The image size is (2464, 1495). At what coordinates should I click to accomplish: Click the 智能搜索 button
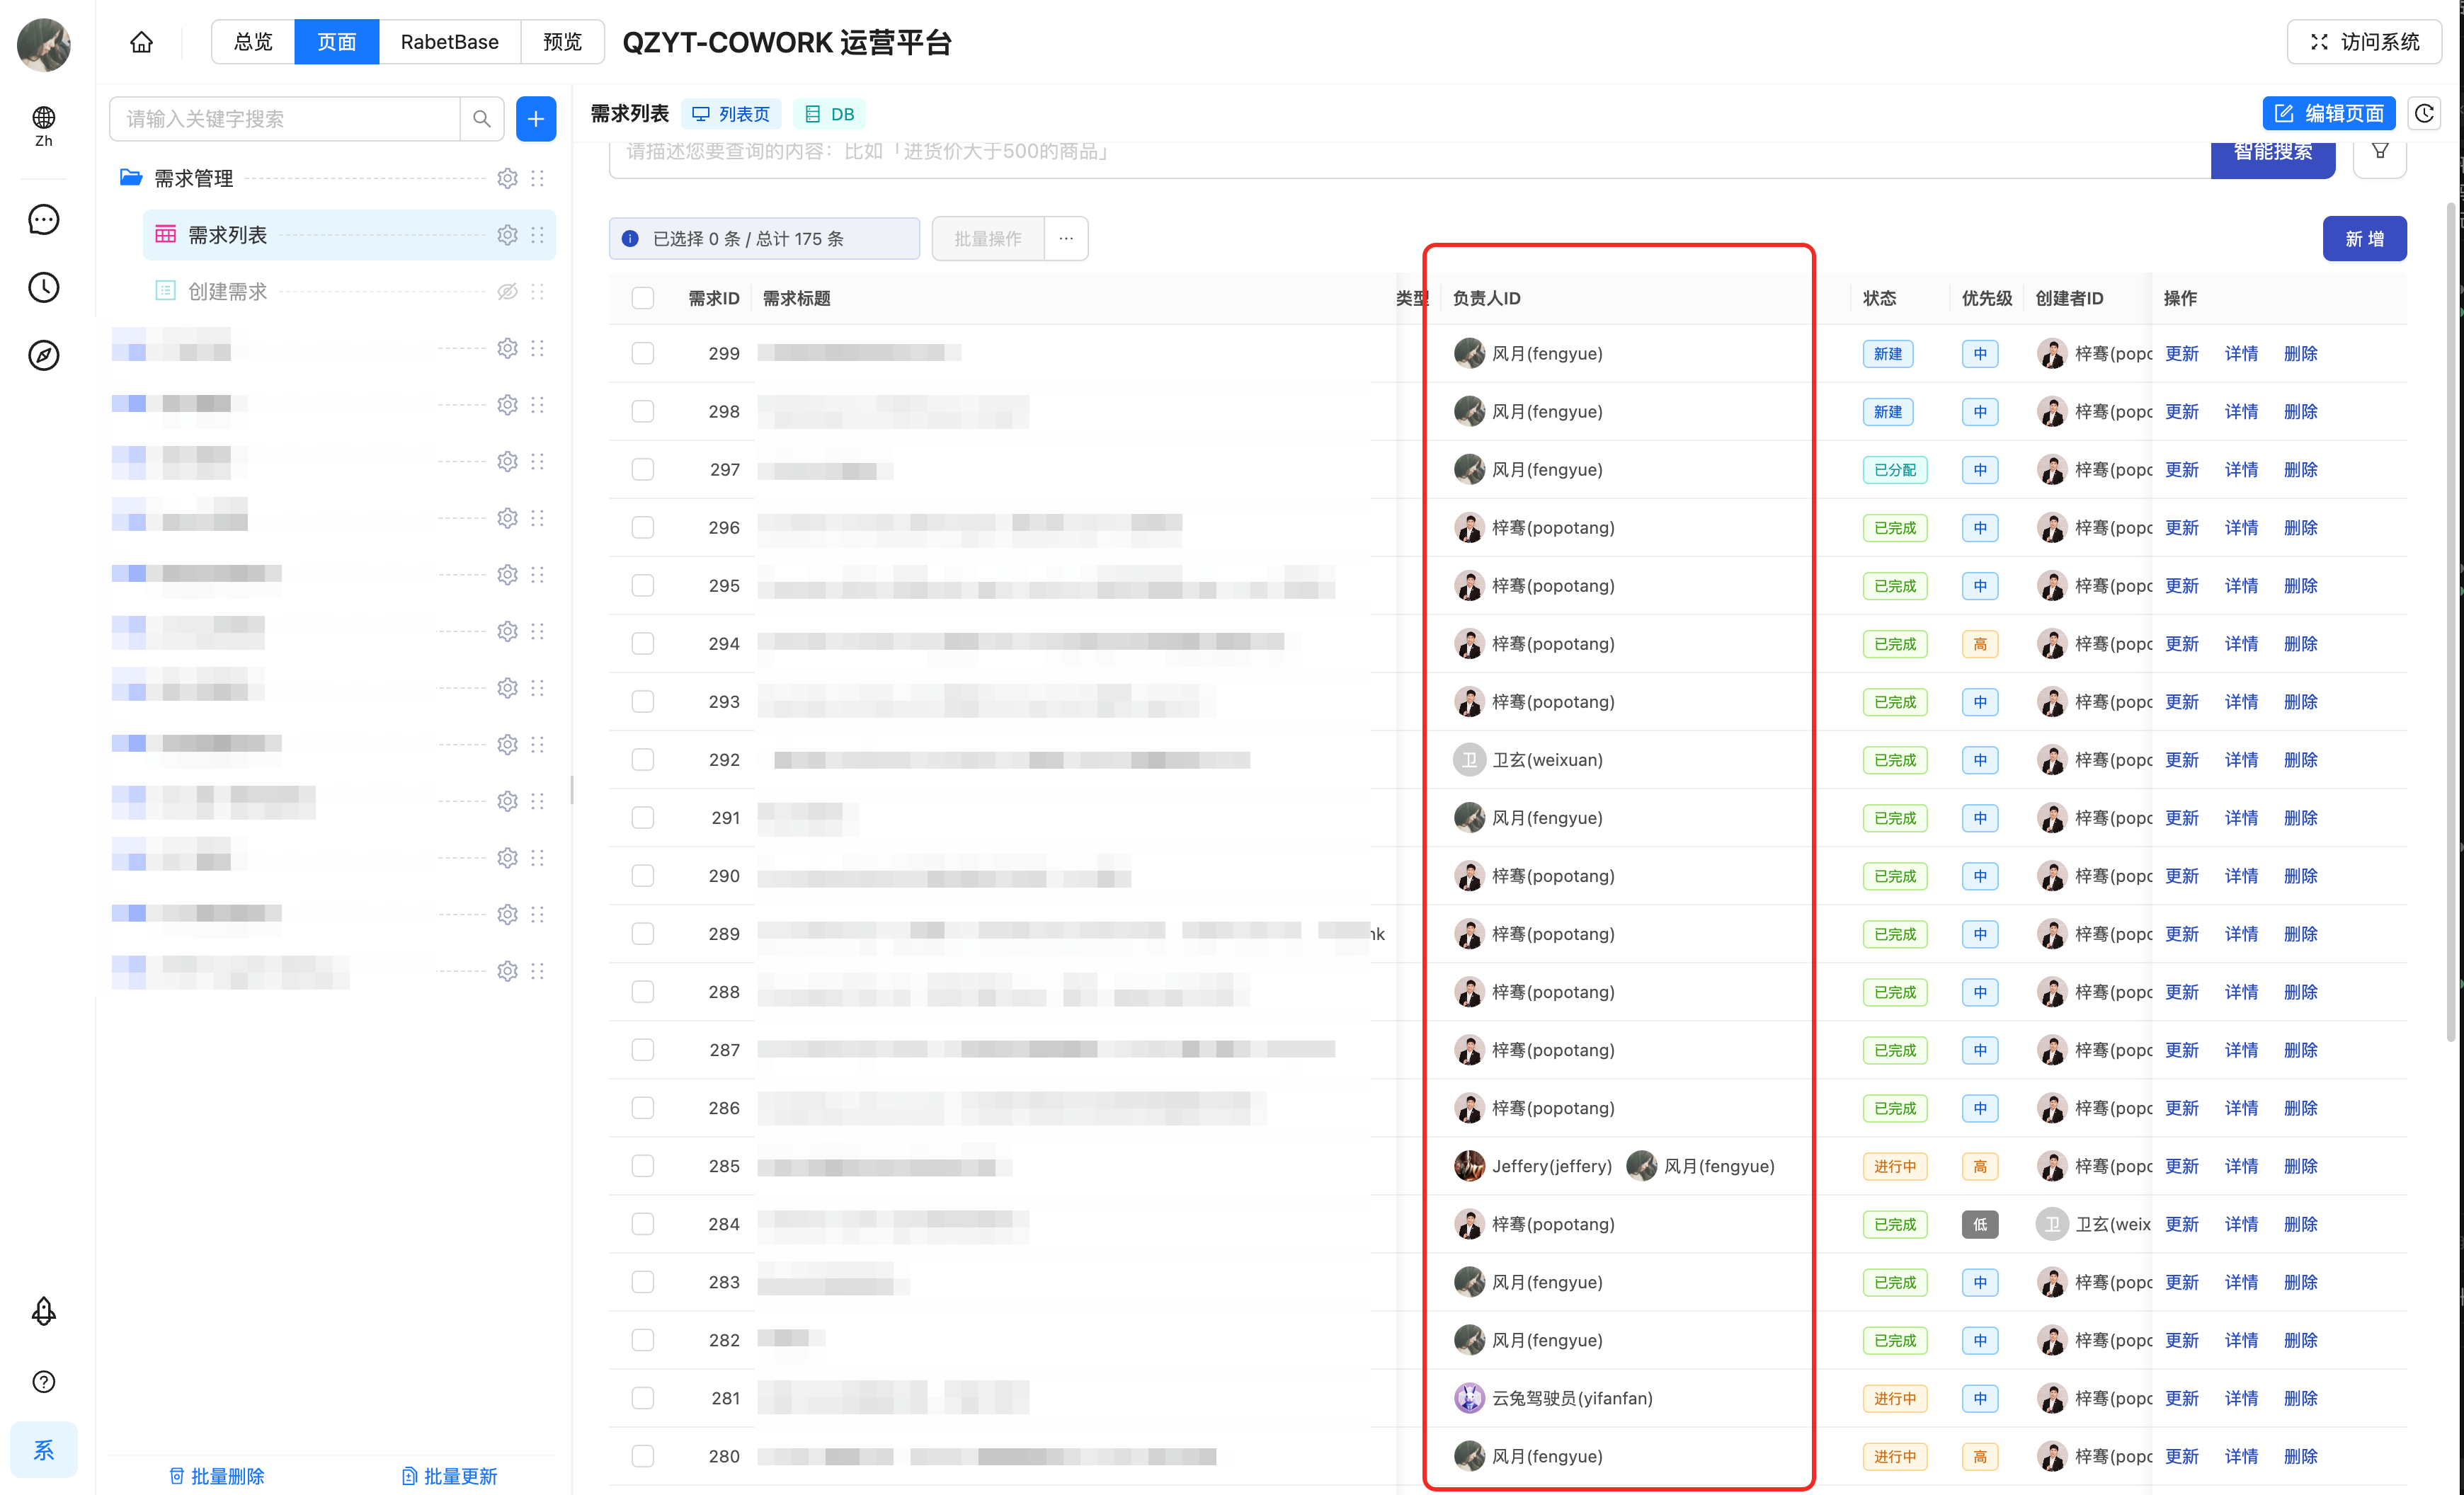click(x=2273, y=156)
